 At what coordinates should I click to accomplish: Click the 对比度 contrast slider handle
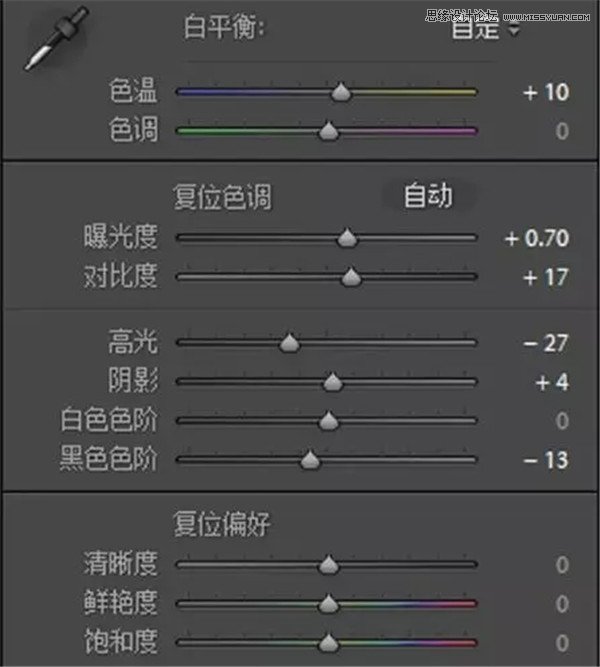[x=351, y=277]
